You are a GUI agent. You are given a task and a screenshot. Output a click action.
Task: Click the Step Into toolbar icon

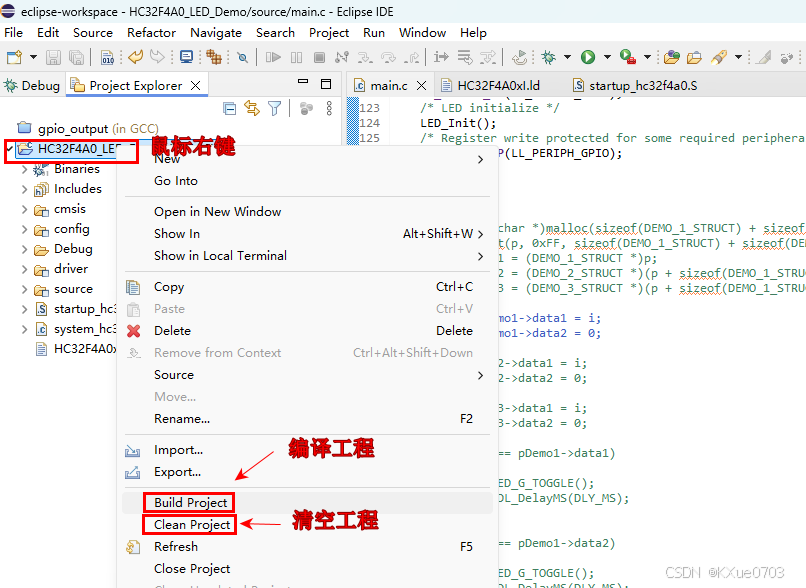365,57
